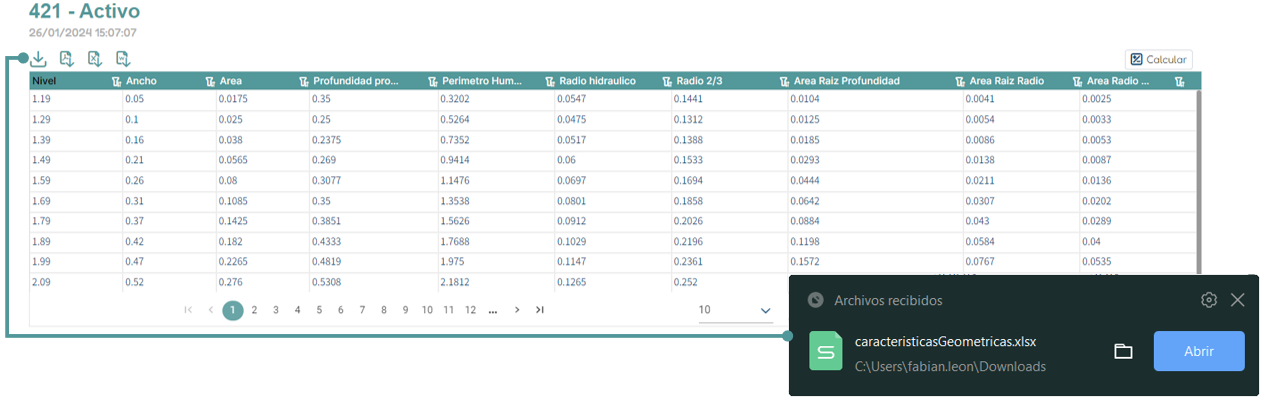Image resolution: width=1265 pixels, height=400 pixels.
Task: Sort by Area Raiz Profundidad header
Action: [847, 81]
